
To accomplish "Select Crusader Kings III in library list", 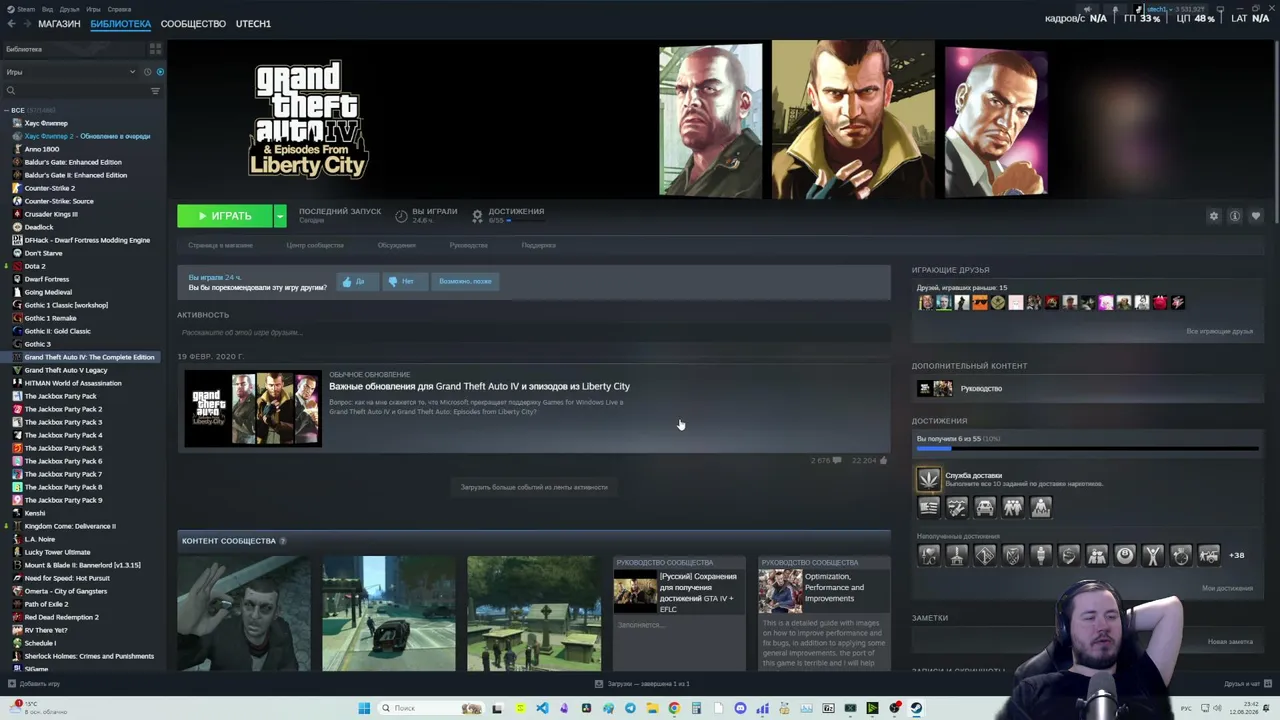I will coord(51,214).
